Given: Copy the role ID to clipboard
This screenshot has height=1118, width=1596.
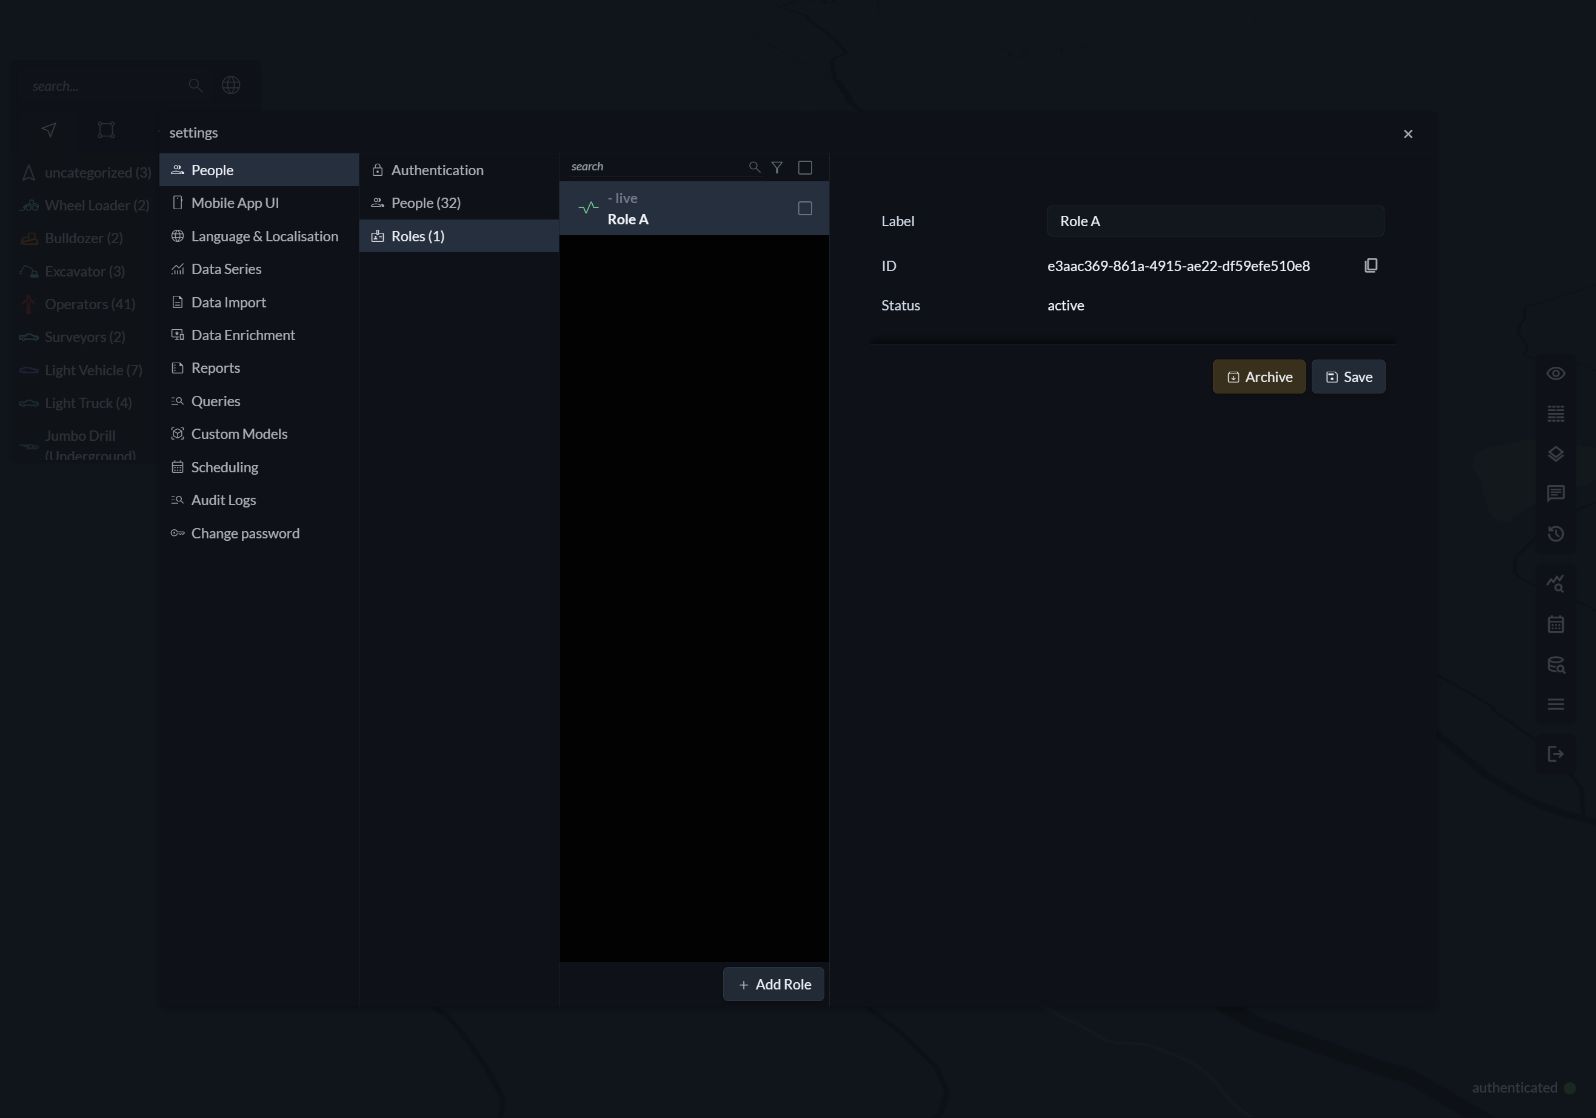Looking at the screenshot, I should coord(1371,265).
